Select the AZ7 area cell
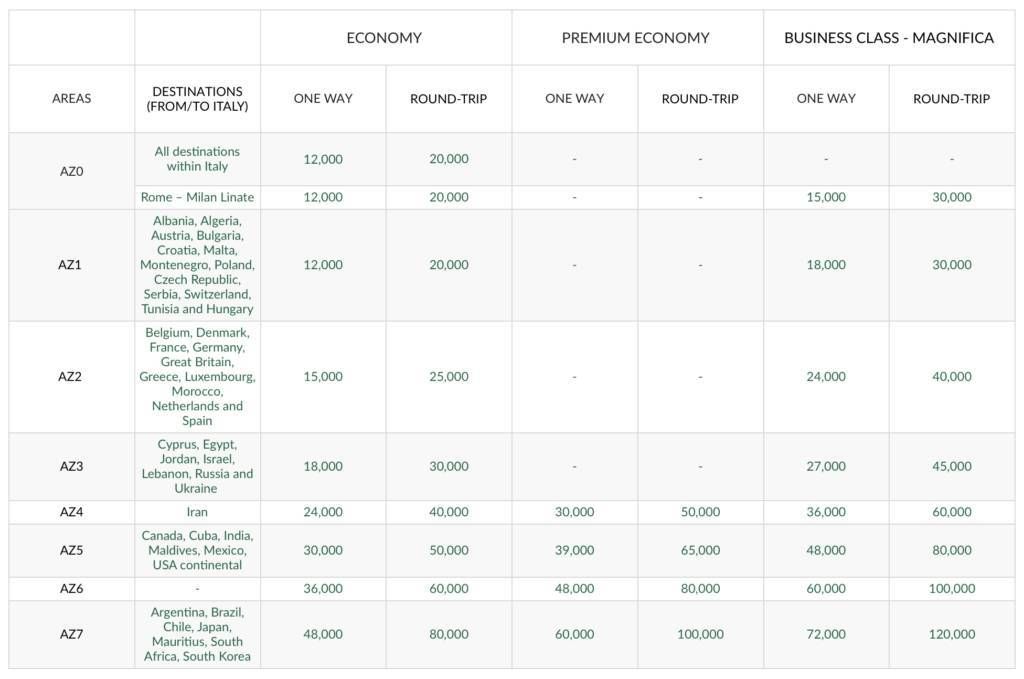The height and width of the screenshot is (679, 1024). (x=71, y=634)
